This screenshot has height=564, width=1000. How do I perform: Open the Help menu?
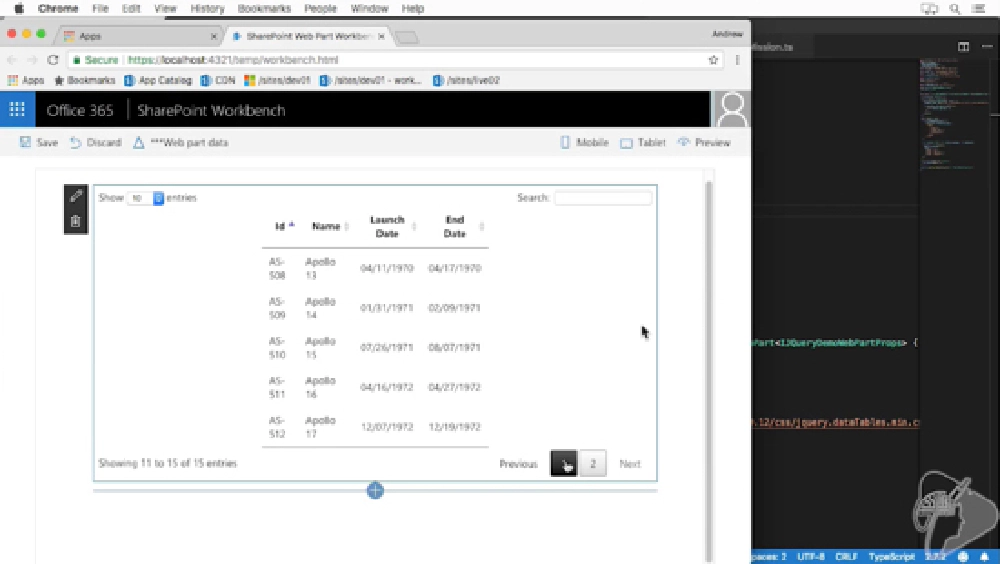413,8
